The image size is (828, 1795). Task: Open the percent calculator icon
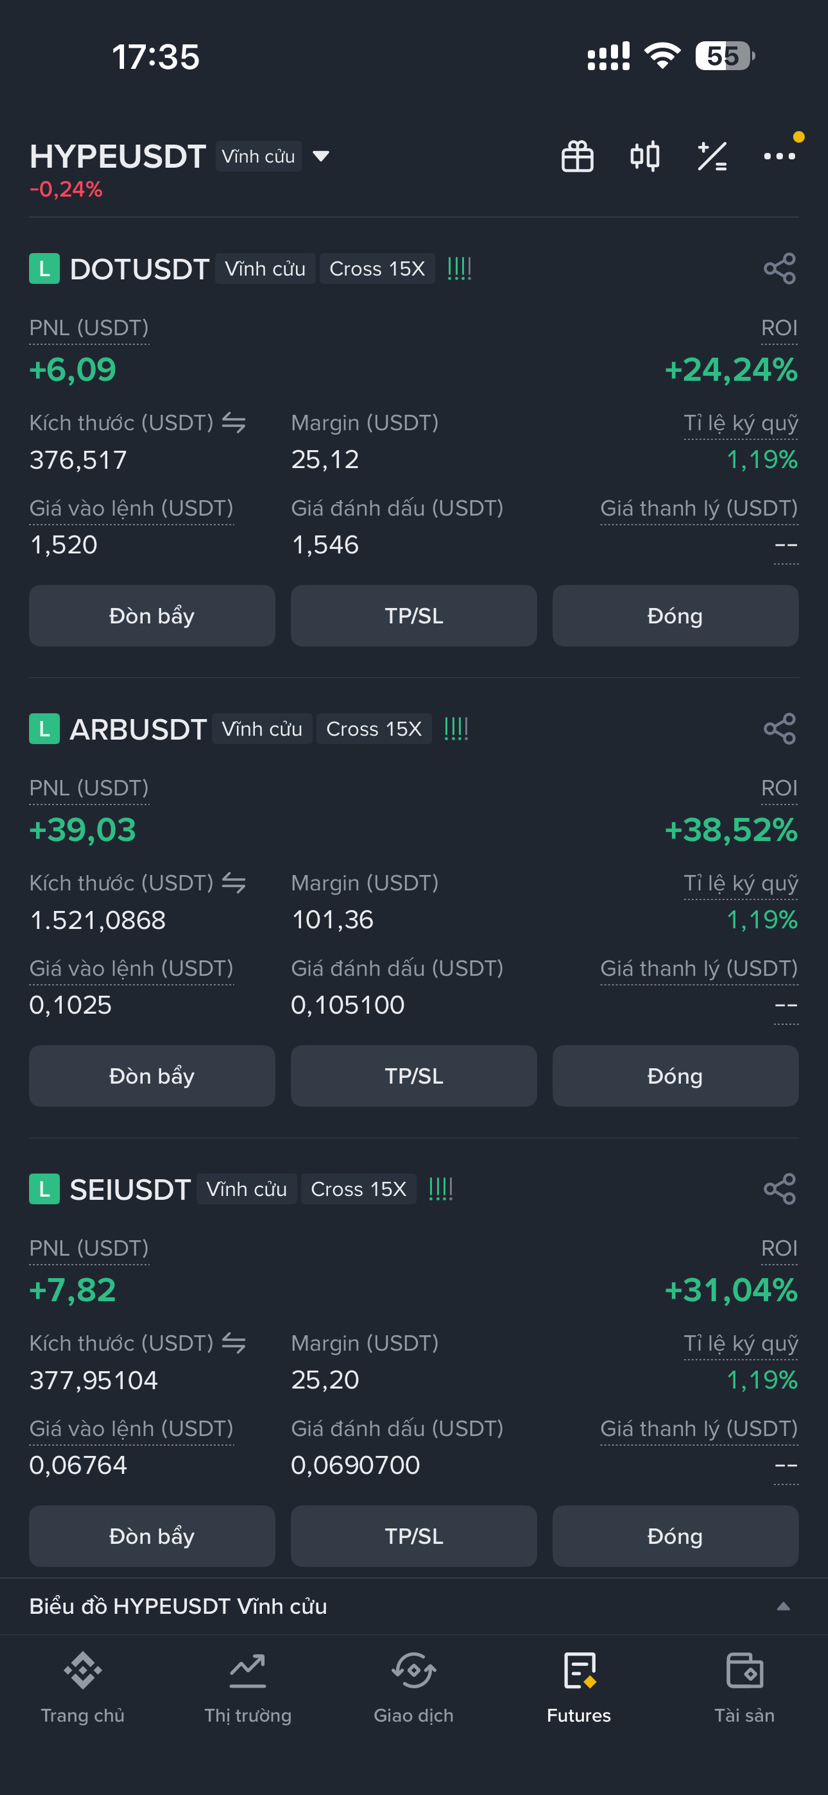(x=712, y=157)
